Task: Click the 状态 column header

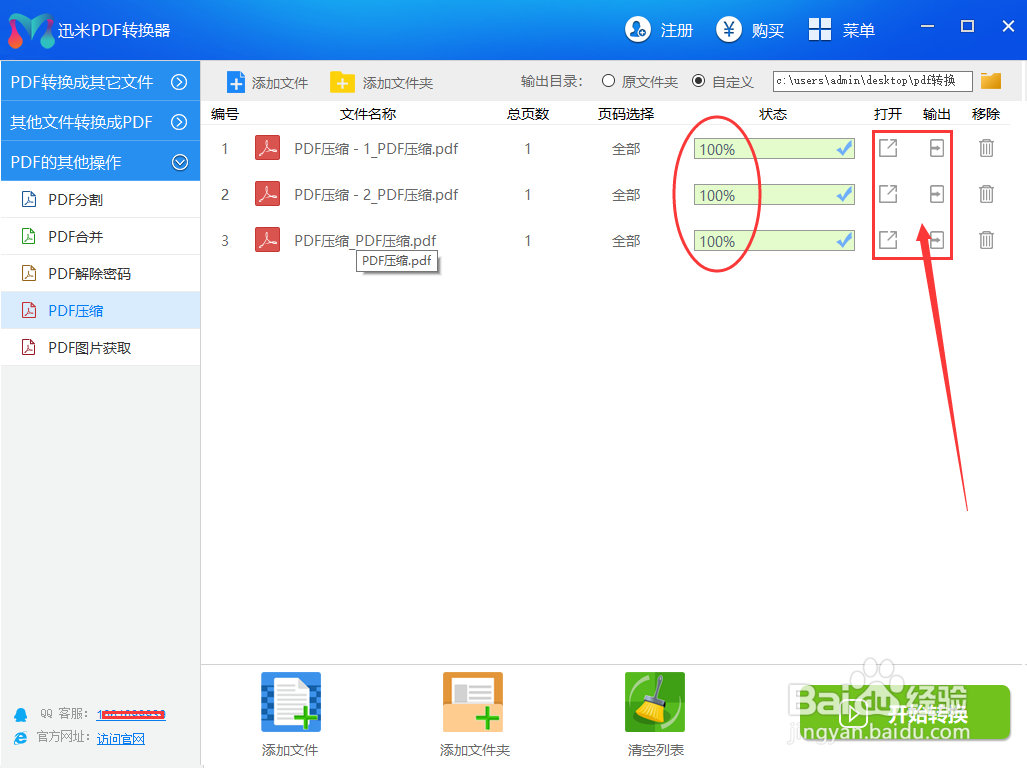Action: [x=773, y=114]
